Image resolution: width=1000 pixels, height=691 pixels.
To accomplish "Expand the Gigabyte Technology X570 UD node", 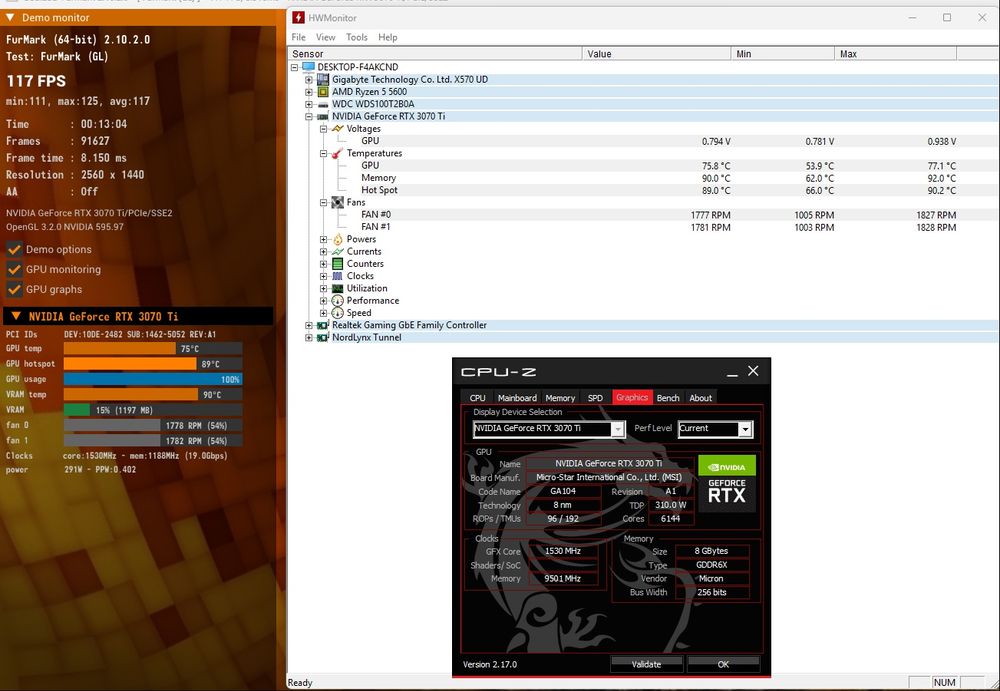I will click(x=309, y=80).
